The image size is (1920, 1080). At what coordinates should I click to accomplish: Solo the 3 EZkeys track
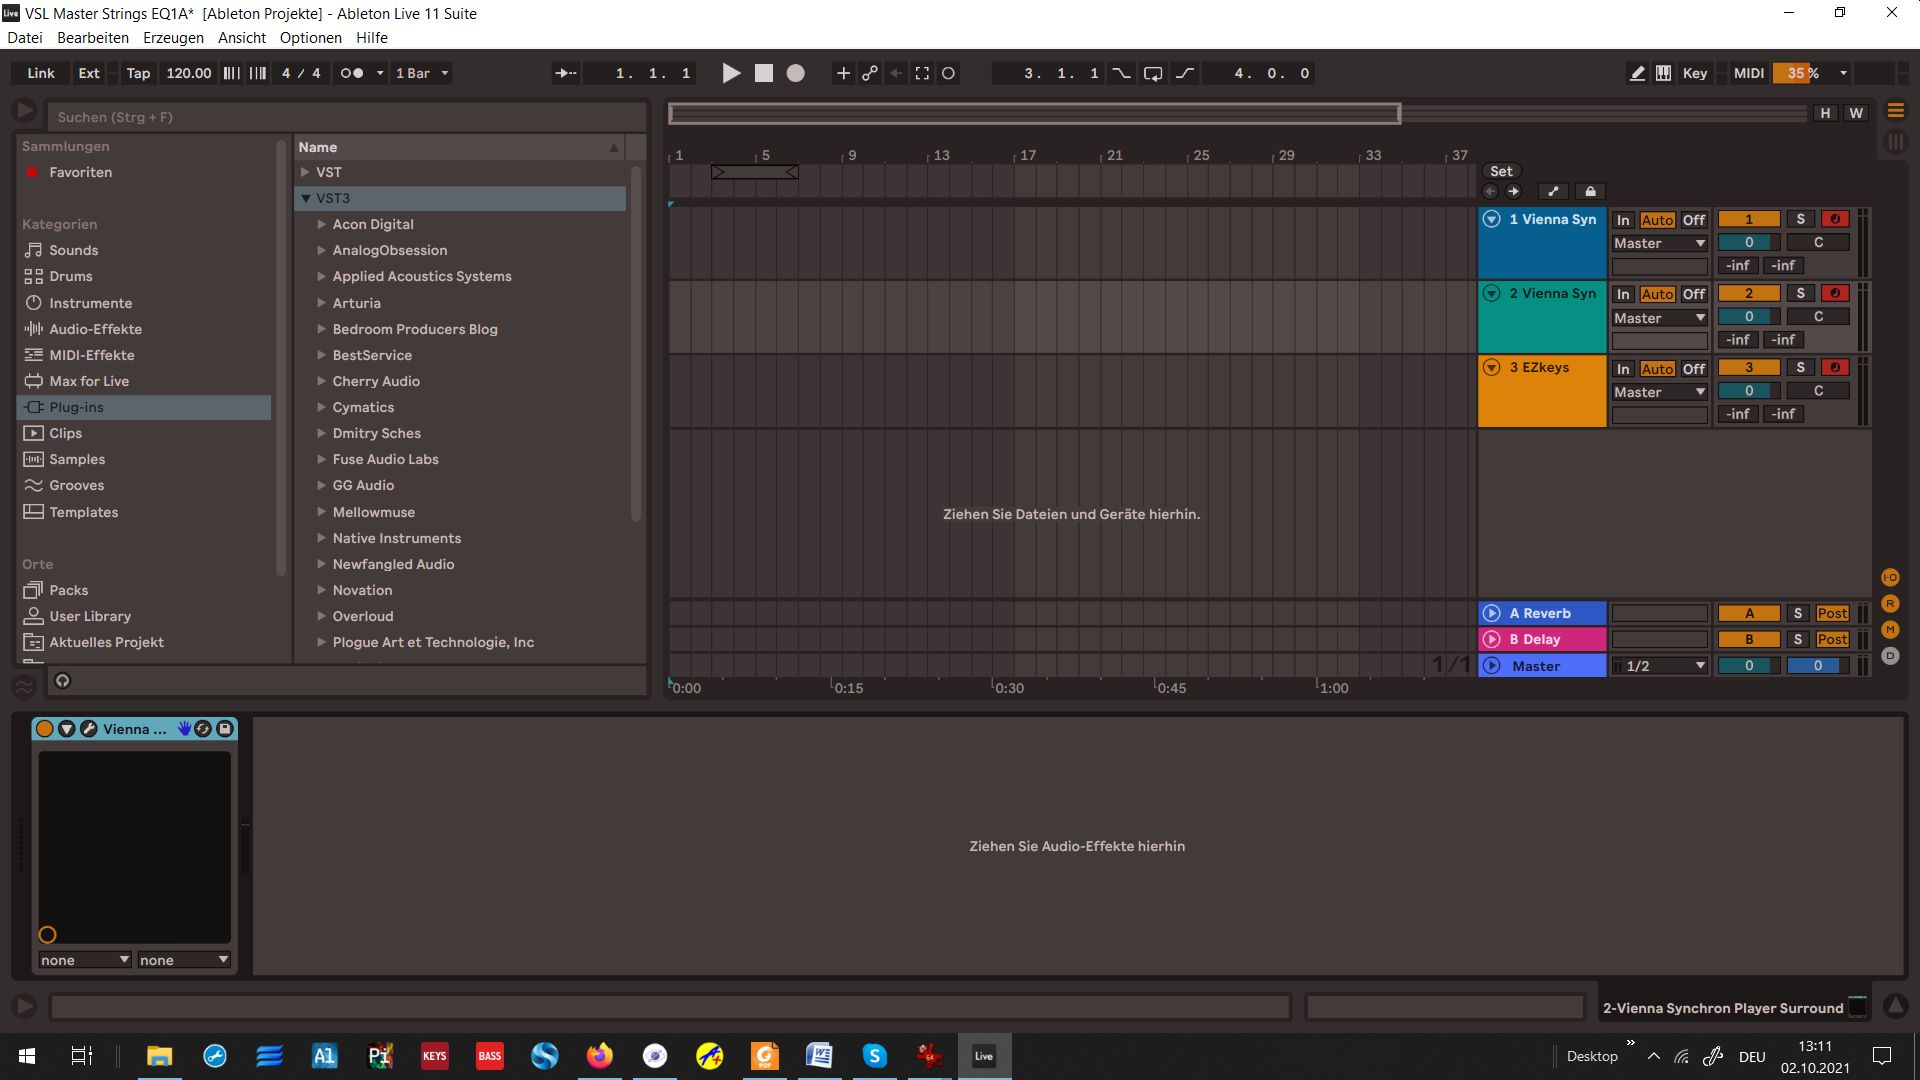click(x=1800, y=368)
